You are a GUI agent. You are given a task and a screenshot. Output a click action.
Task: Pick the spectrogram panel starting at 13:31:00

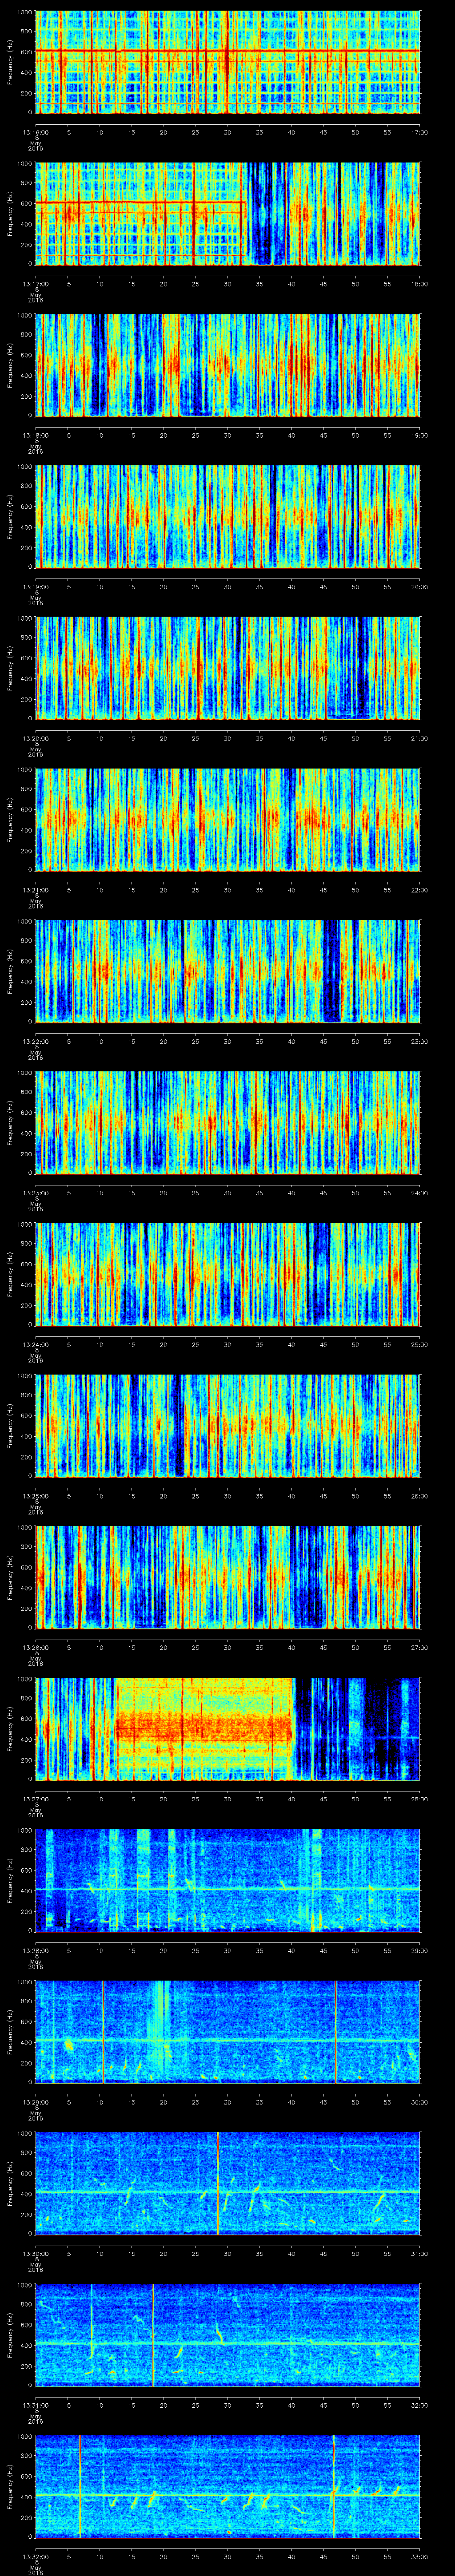(228, 2334)
